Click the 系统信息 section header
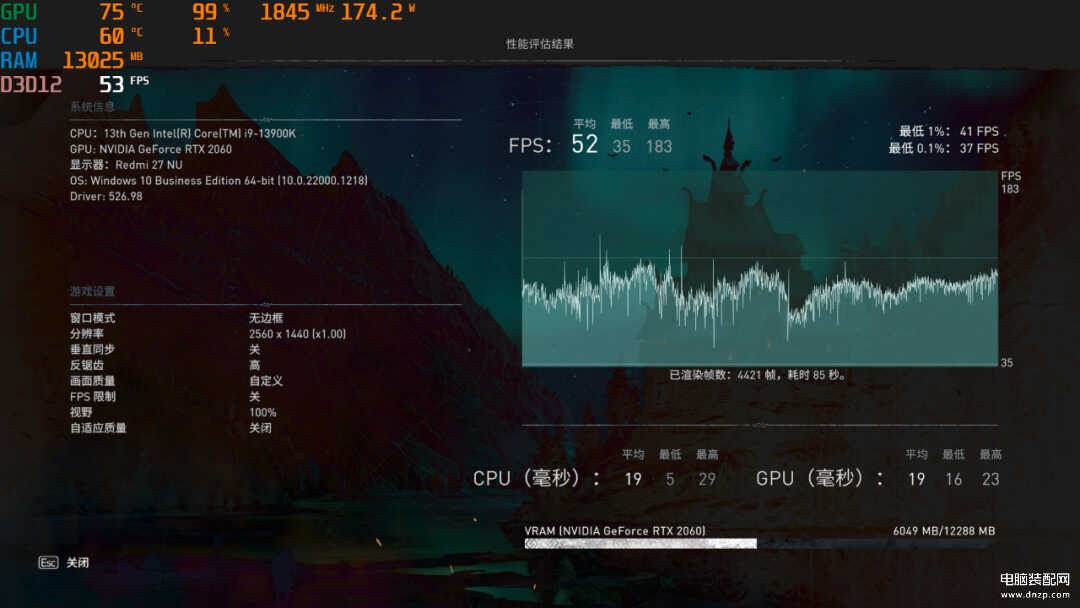The height and width of the screenshot is (608, 1080). [92, 107]
